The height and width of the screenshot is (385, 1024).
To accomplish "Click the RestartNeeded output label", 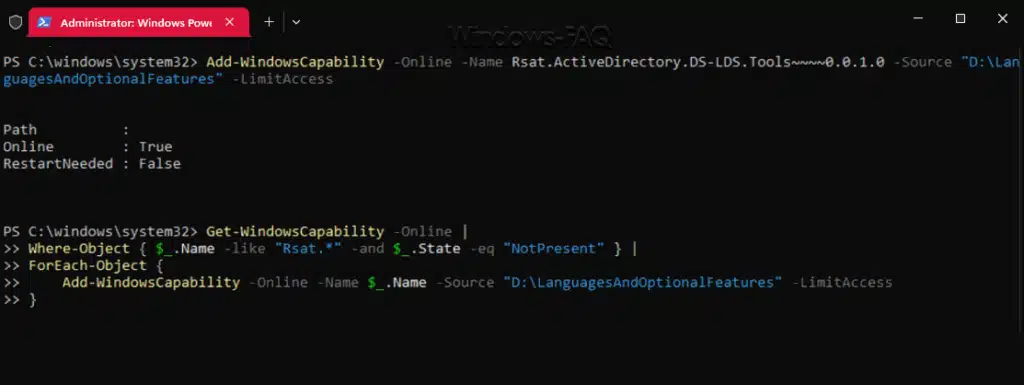I will (x=58, y=164).
